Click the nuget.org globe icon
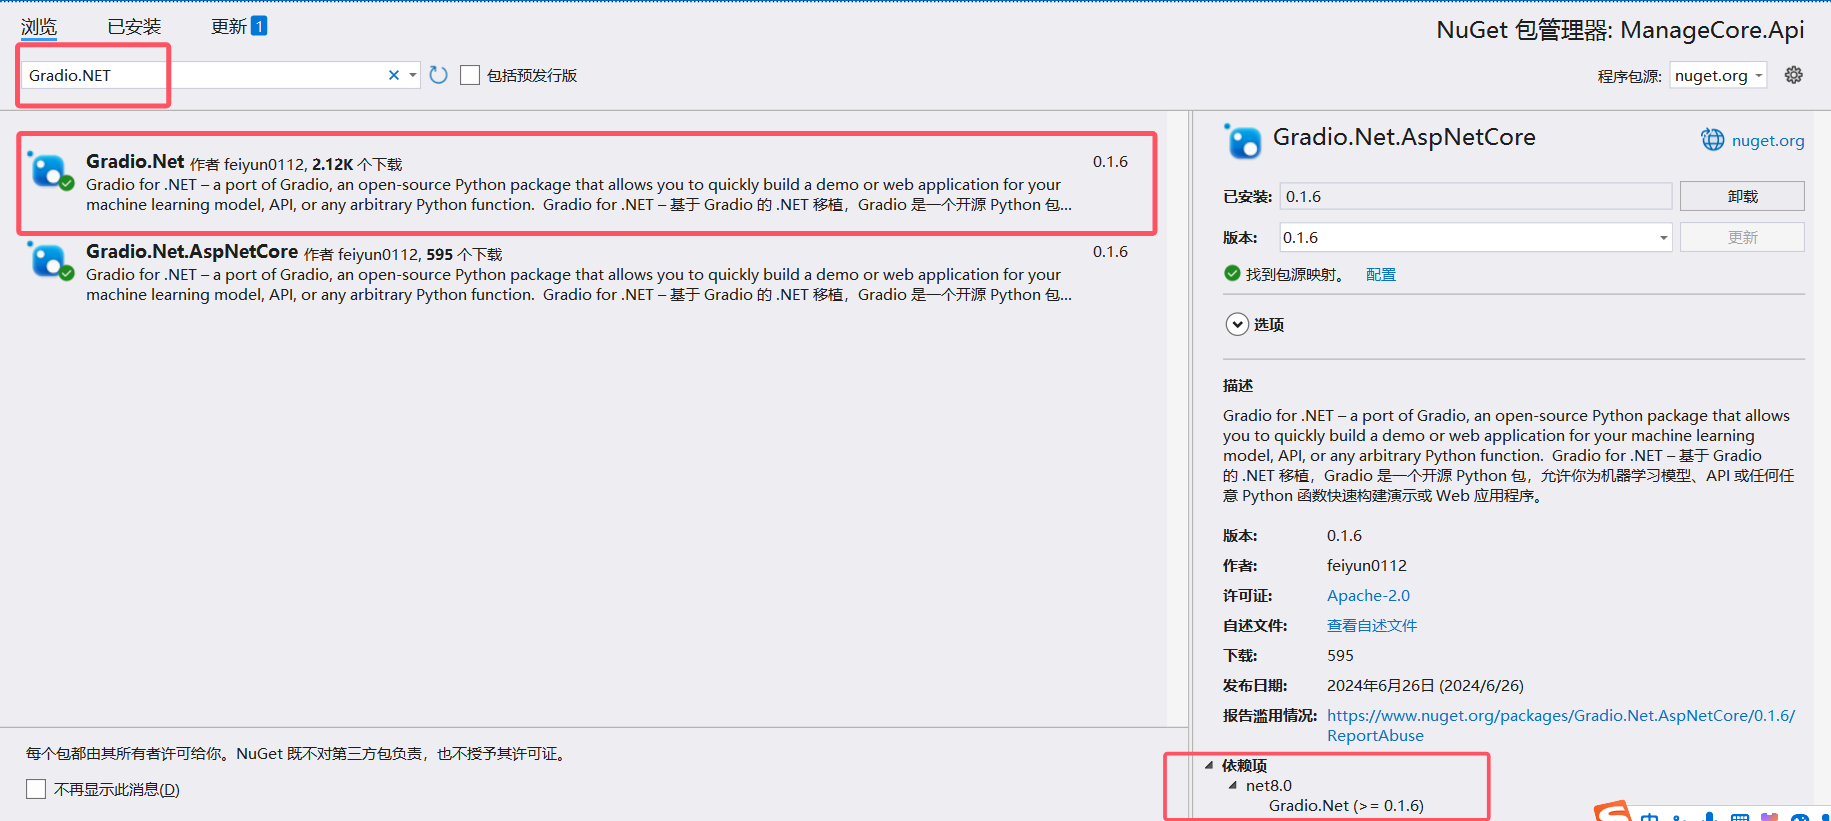The height and width of the screenshot is (821, 1831). pyautogui.click(x=1713, y=140)
